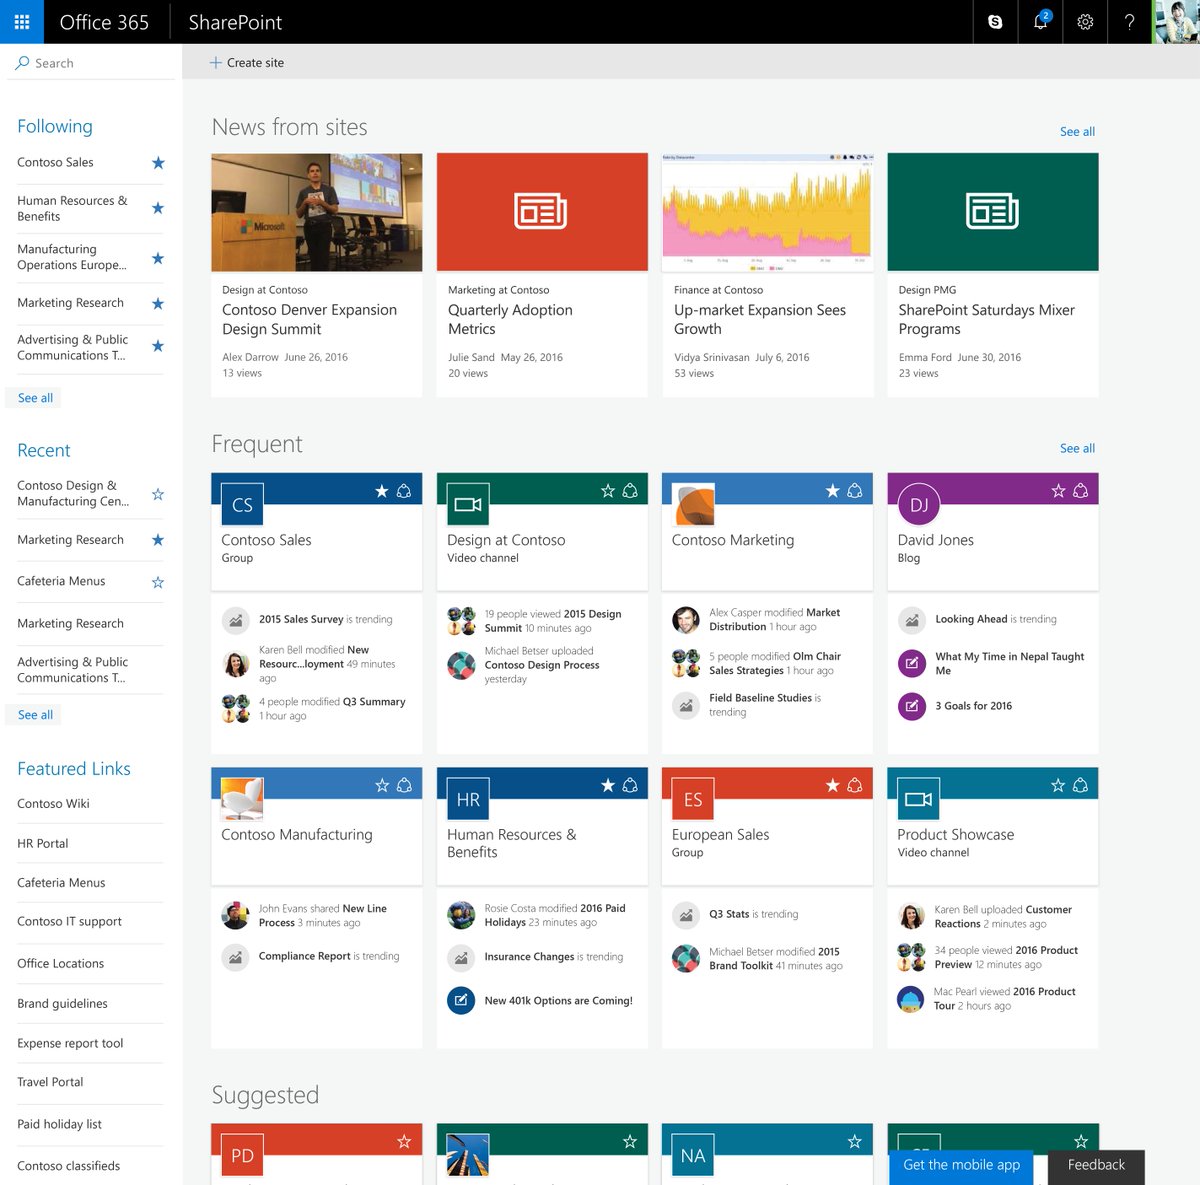Image resolution: width=1200 pixels, height=1185 pixels.
Task: Open group link on Contoso Sales card
Action: [x=404, y=491]
